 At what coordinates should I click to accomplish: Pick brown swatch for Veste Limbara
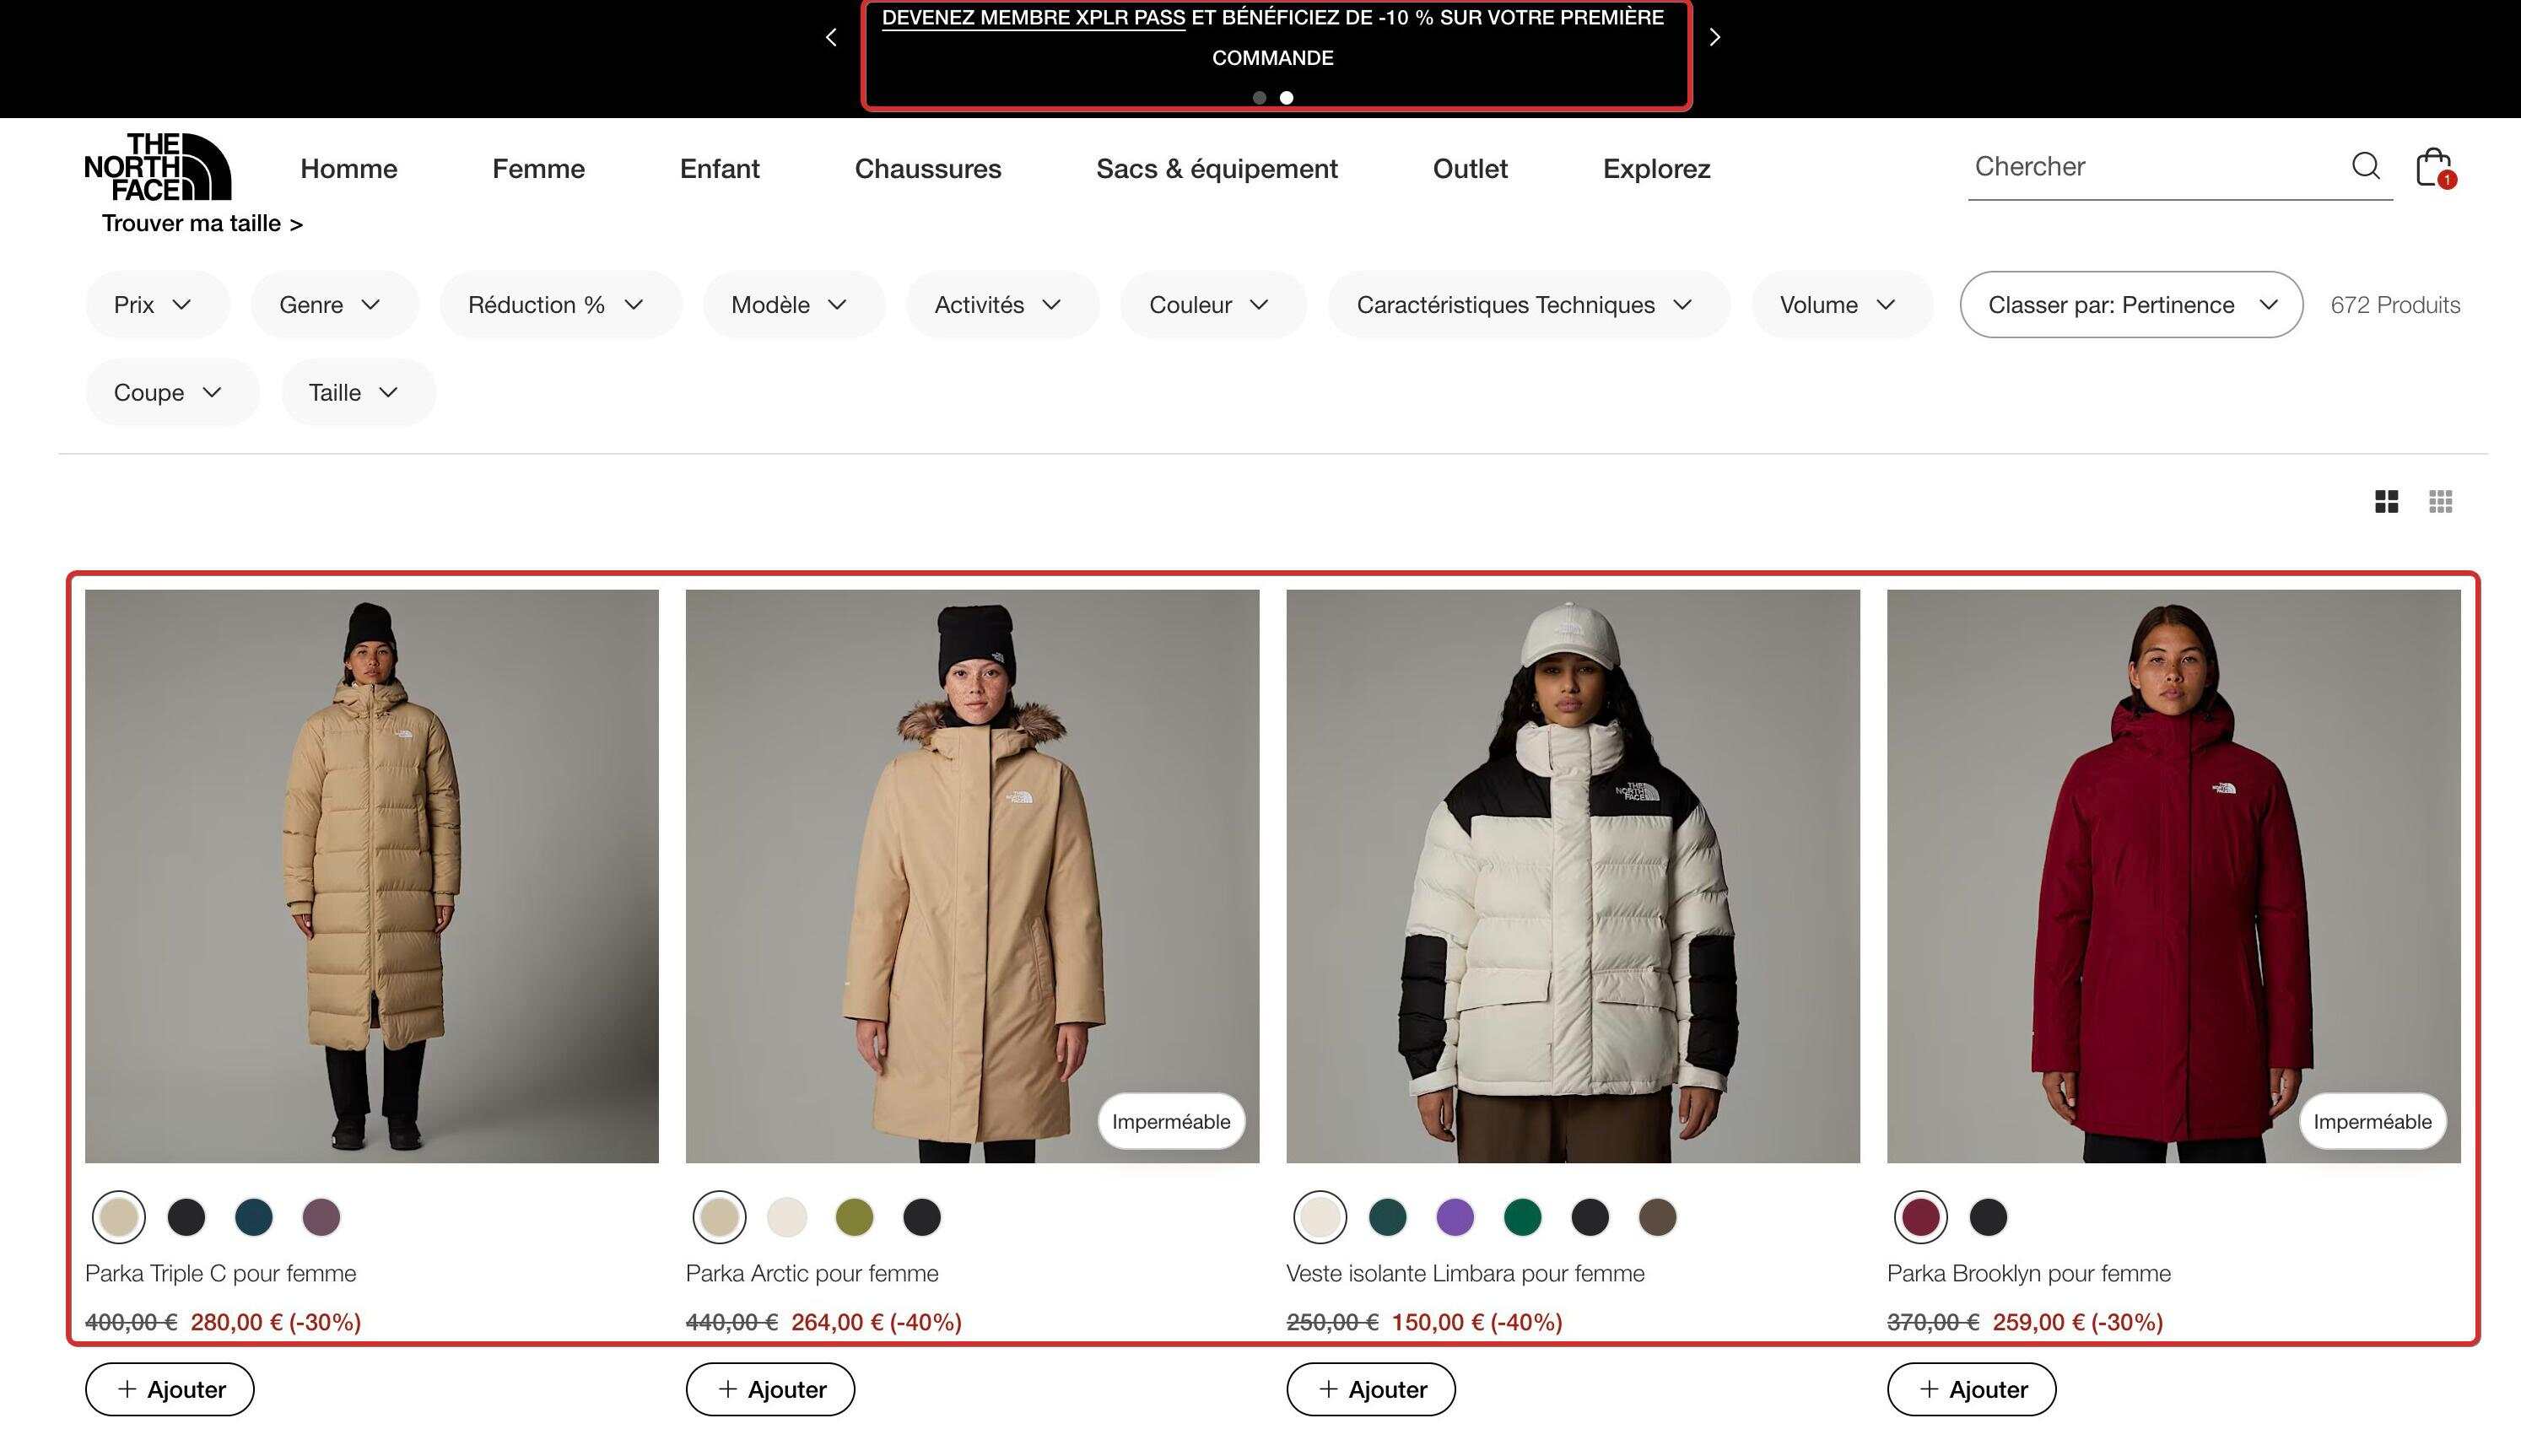coord(1658,1217)
